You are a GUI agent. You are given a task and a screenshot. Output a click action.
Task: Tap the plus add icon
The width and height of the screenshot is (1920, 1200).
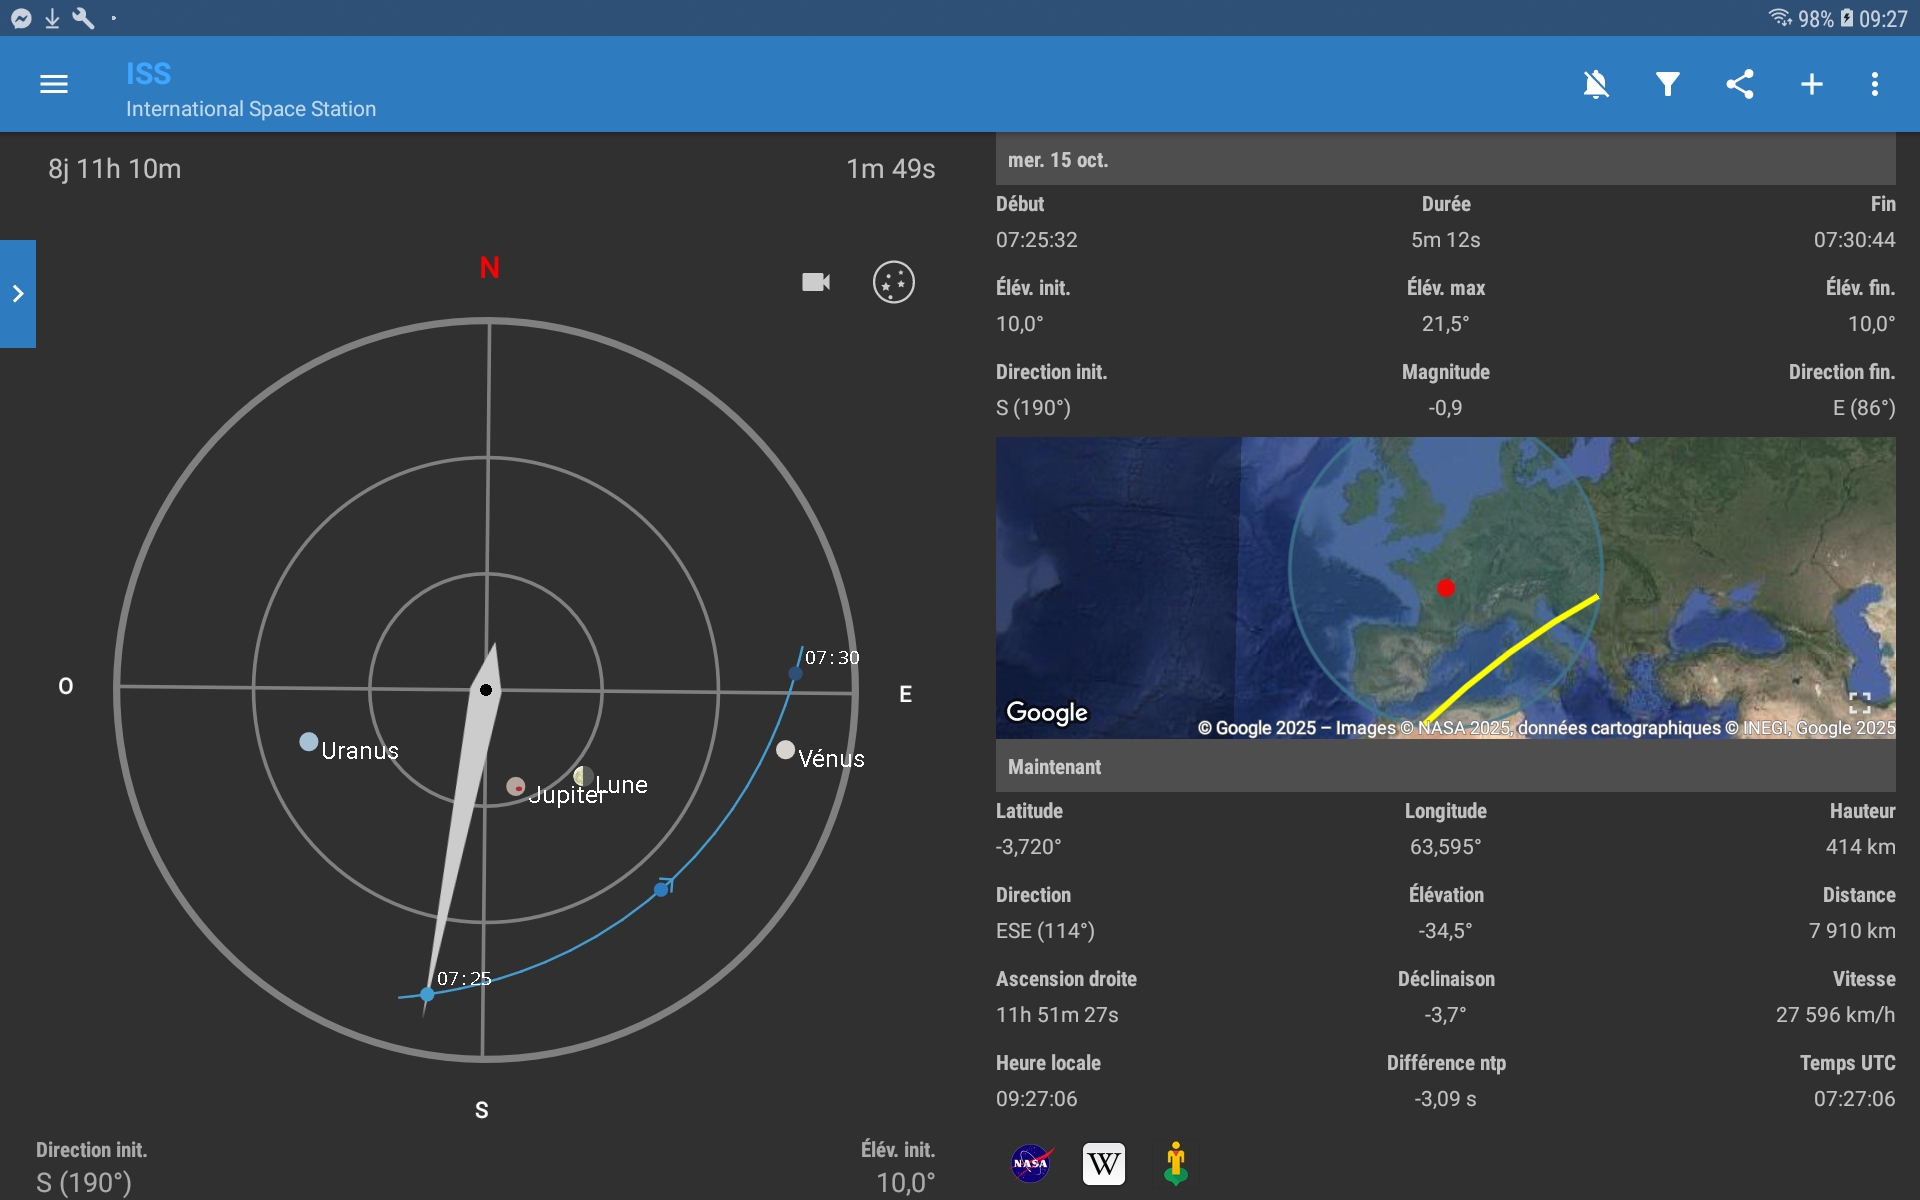(1811, 84)
